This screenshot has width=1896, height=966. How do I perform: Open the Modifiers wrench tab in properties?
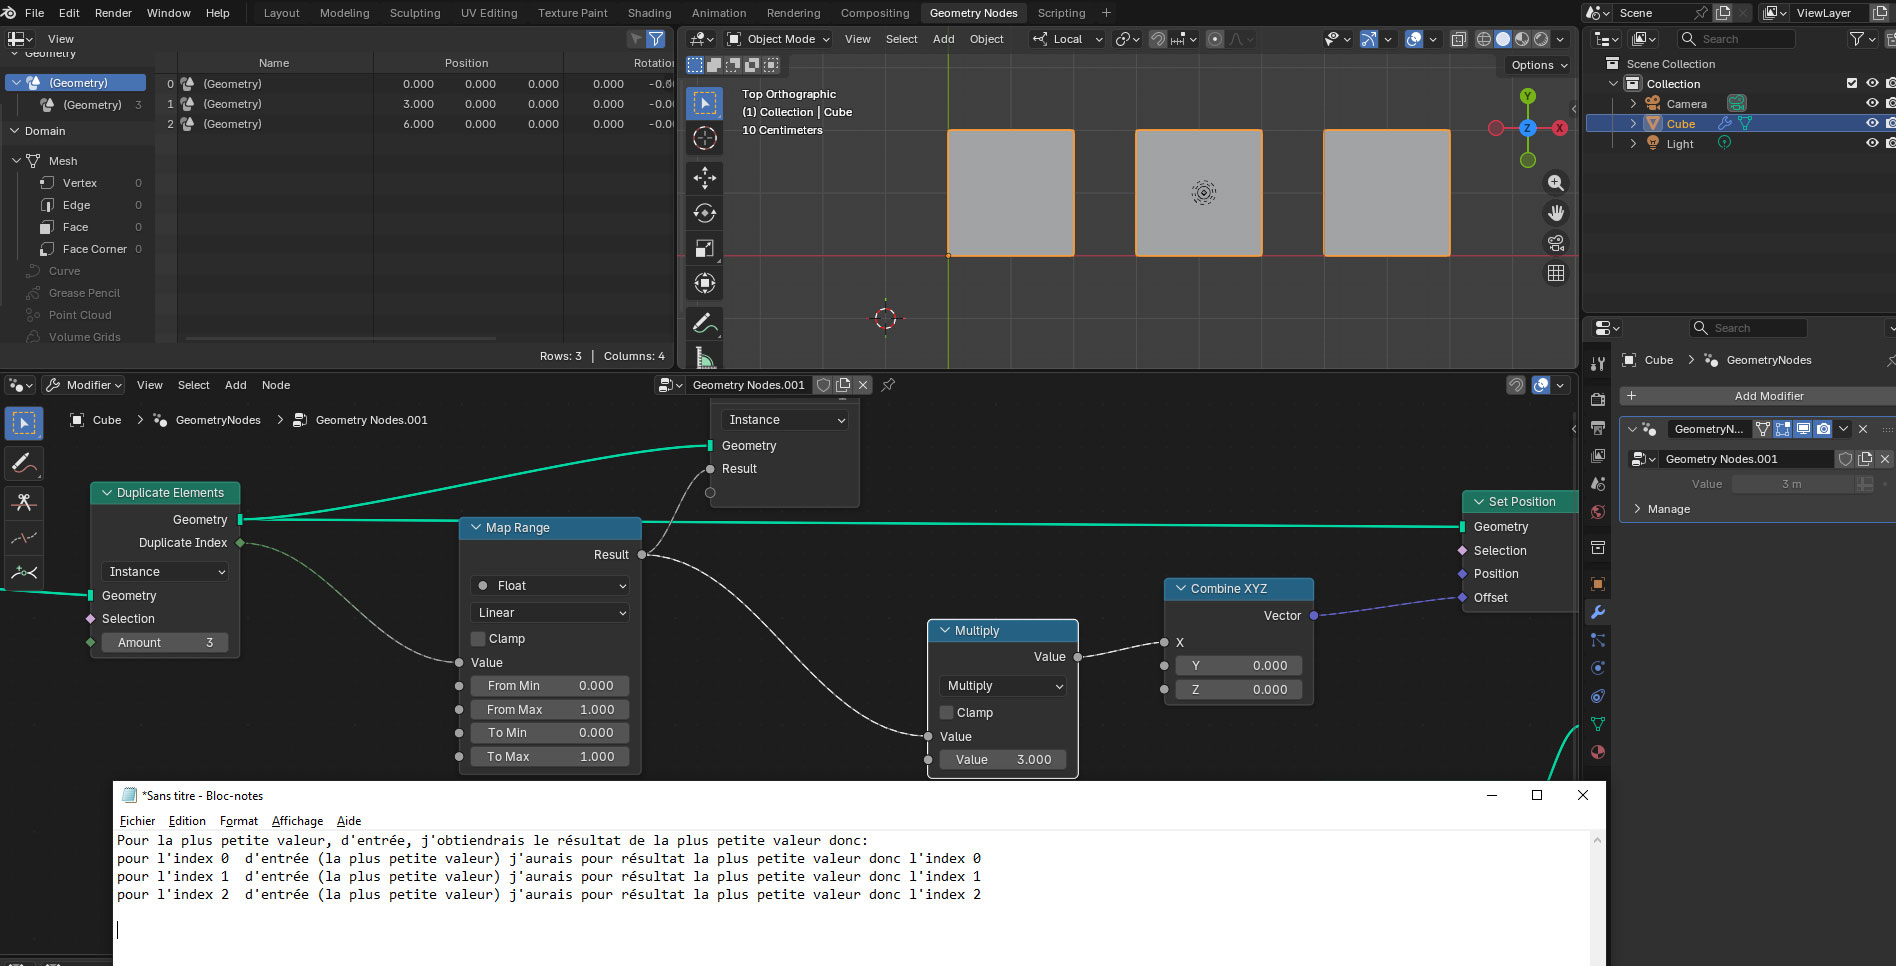coord(1598,612)
